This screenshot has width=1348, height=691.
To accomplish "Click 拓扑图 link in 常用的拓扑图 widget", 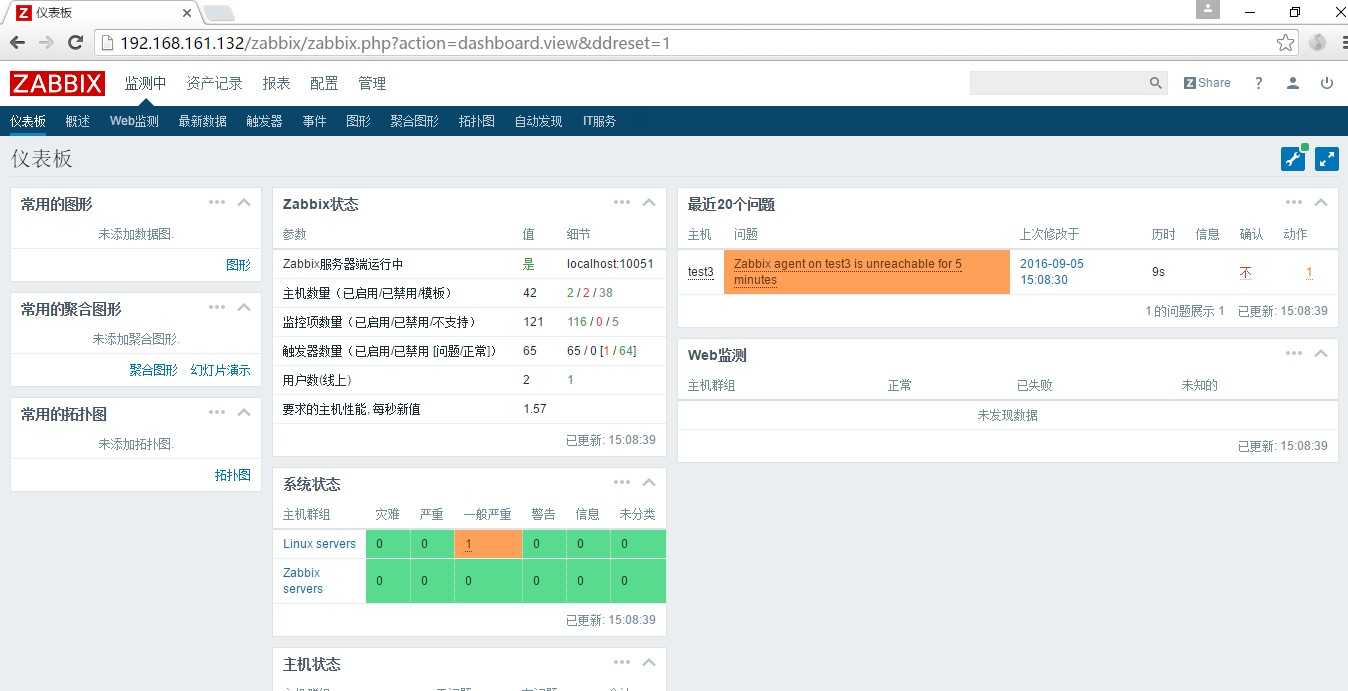I will click(x=232, y=475).
